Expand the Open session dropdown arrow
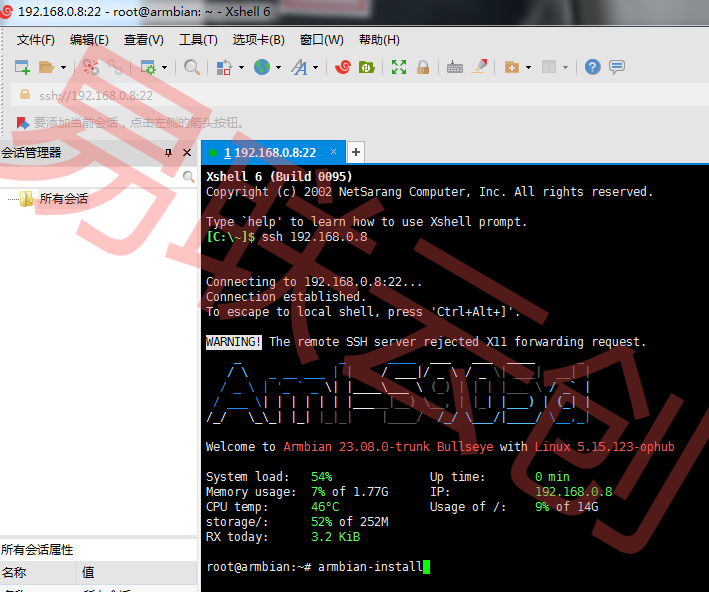This screenshot has width=709, height=592. (x=63, y=67)
